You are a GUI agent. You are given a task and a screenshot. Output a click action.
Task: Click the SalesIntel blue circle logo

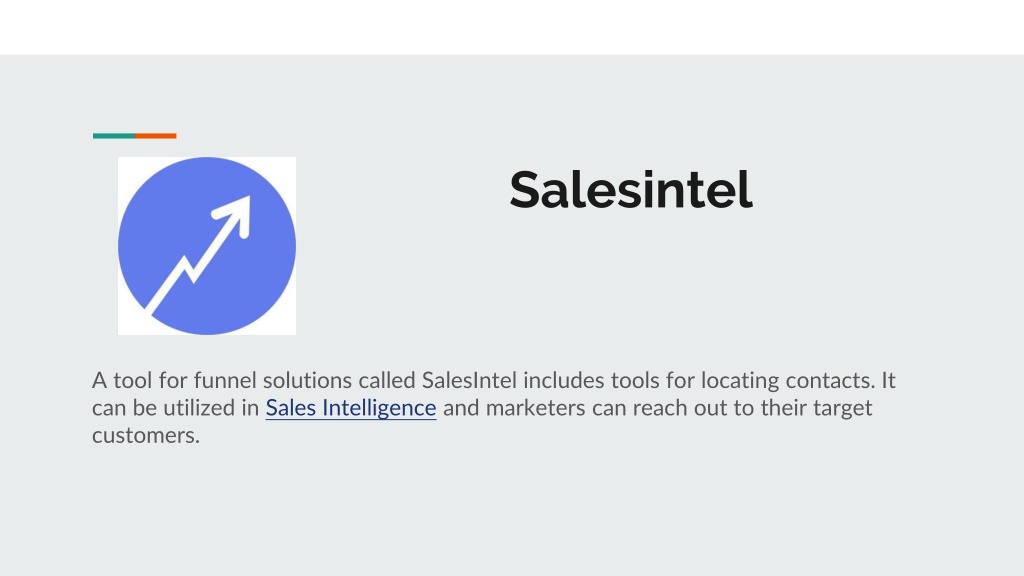click(207, 246)
